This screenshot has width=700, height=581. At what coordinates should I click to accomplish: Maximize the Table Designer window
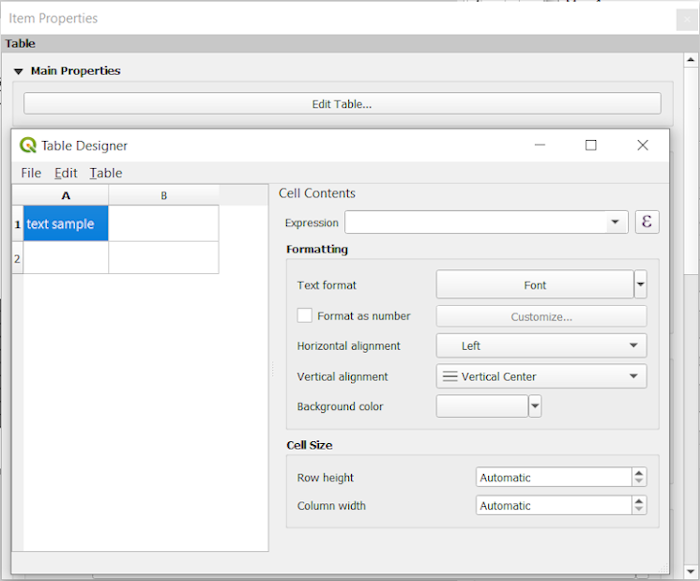tap(591, 145)
